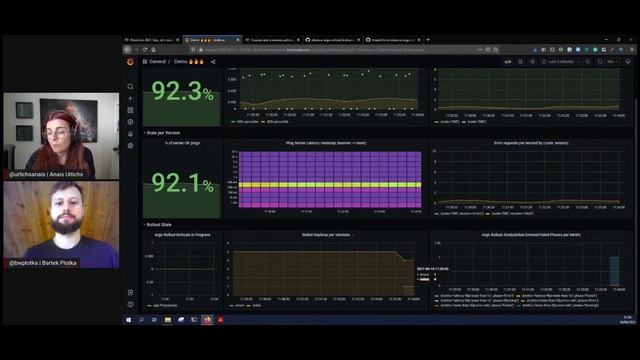This screenshot has width=640, height=360.
Task: Click the 92.1% stat value
Action: [x=182, y=183]
